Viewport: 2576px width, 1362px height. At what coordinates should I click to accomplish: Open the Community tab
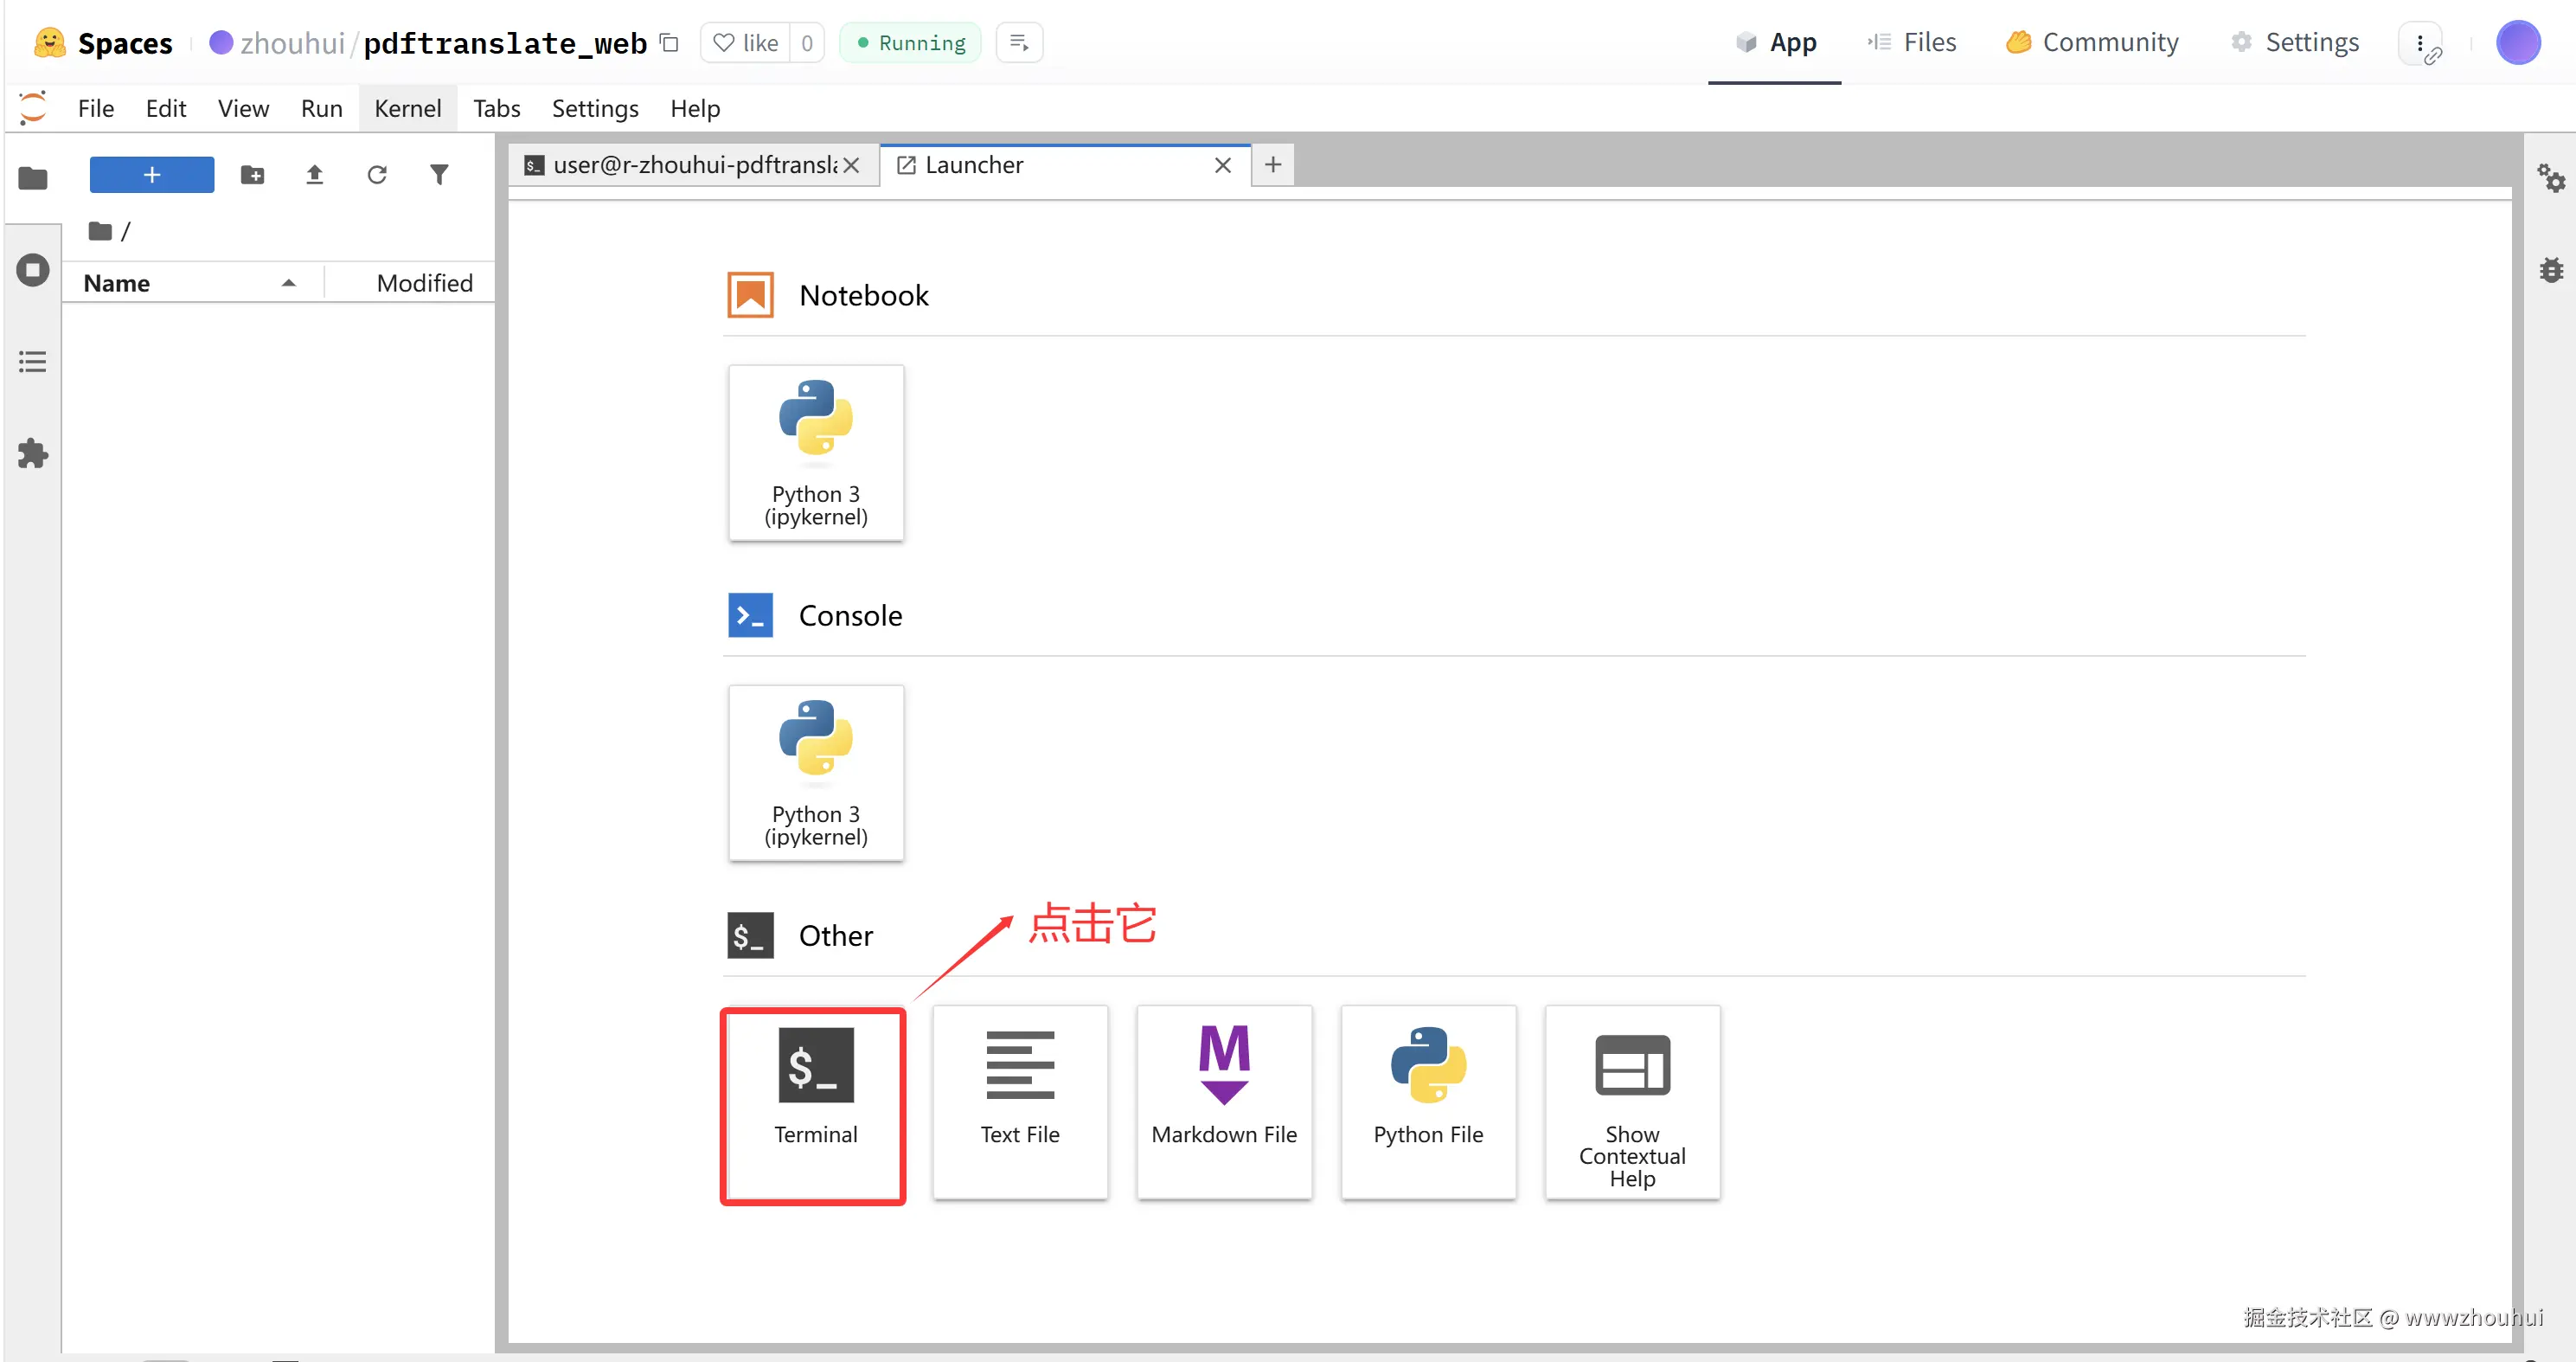[x=2092, y=43]
